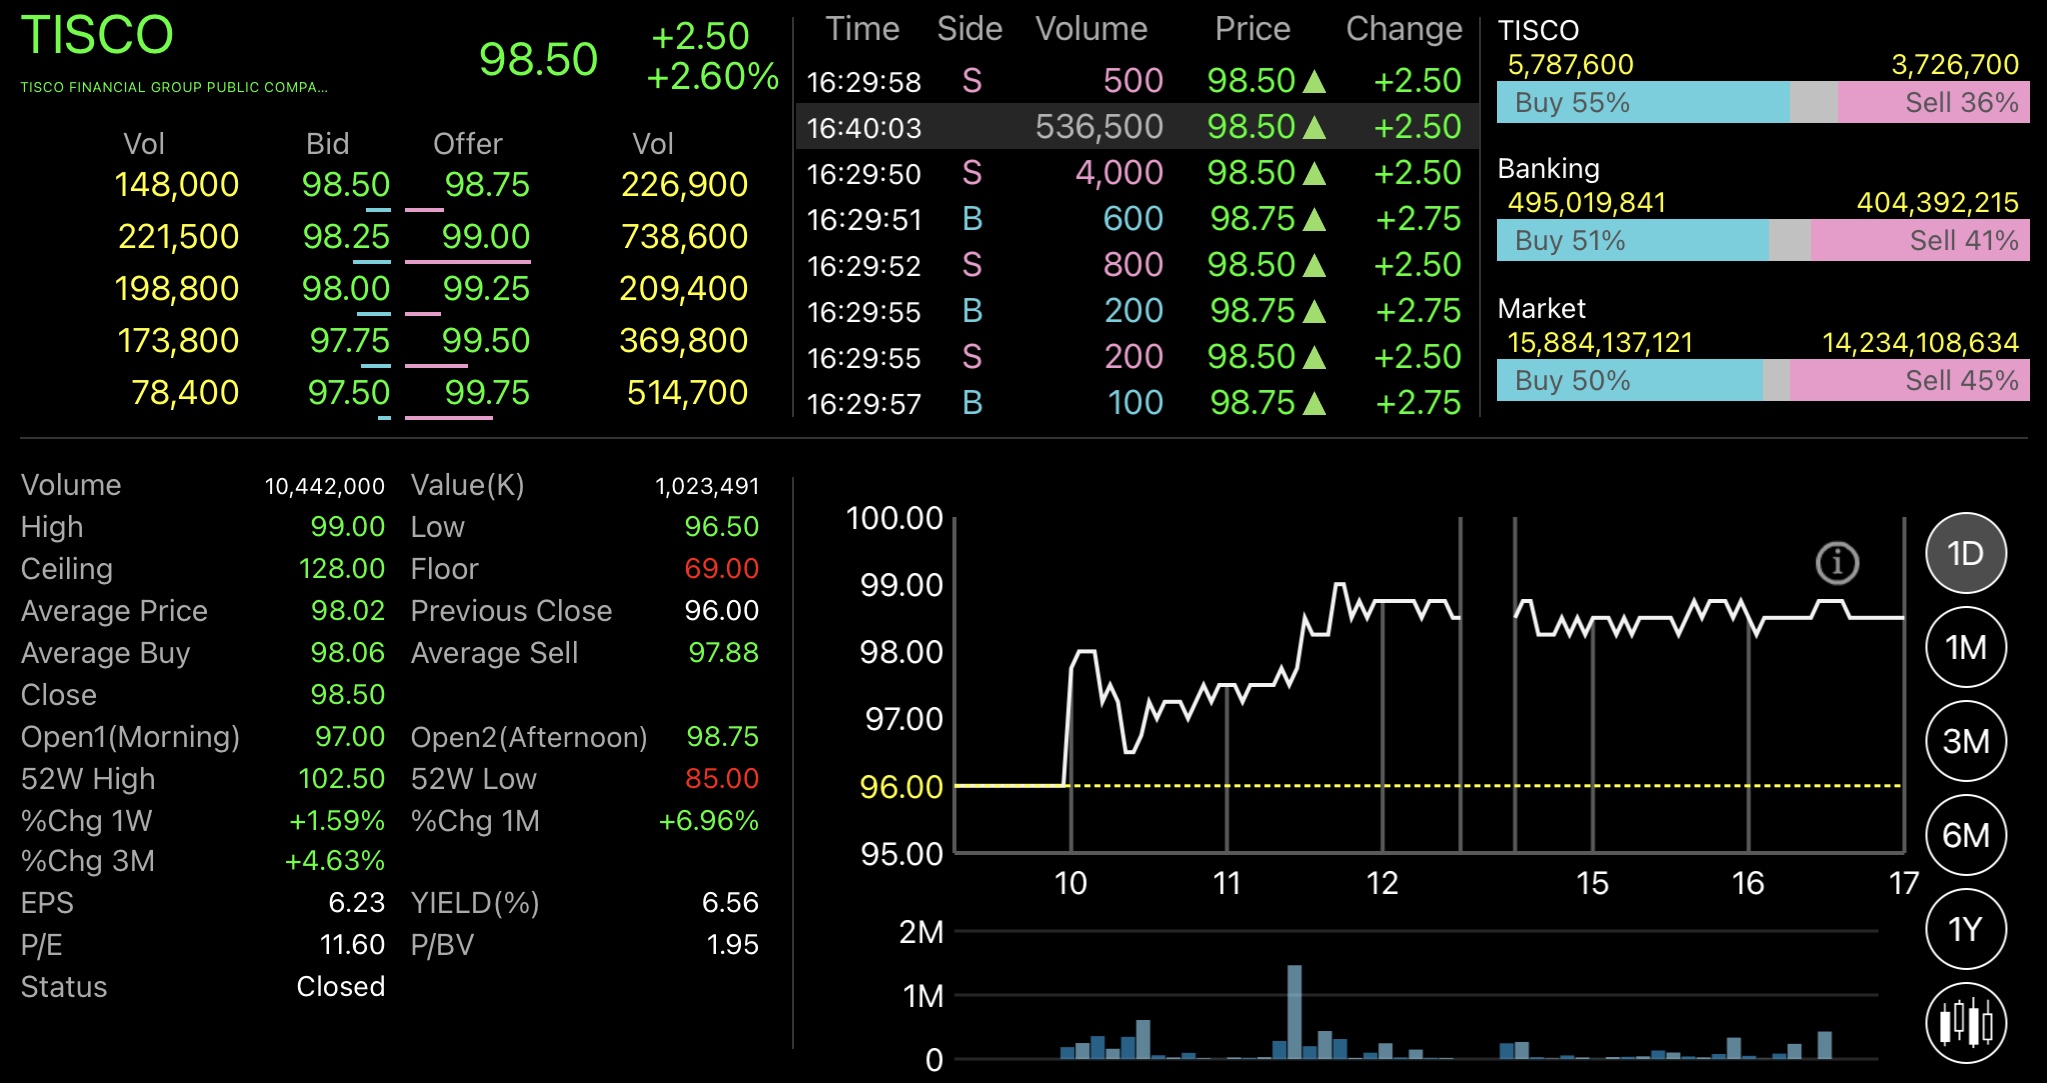
Task: Click the Side column header
Action: (969, 29)
